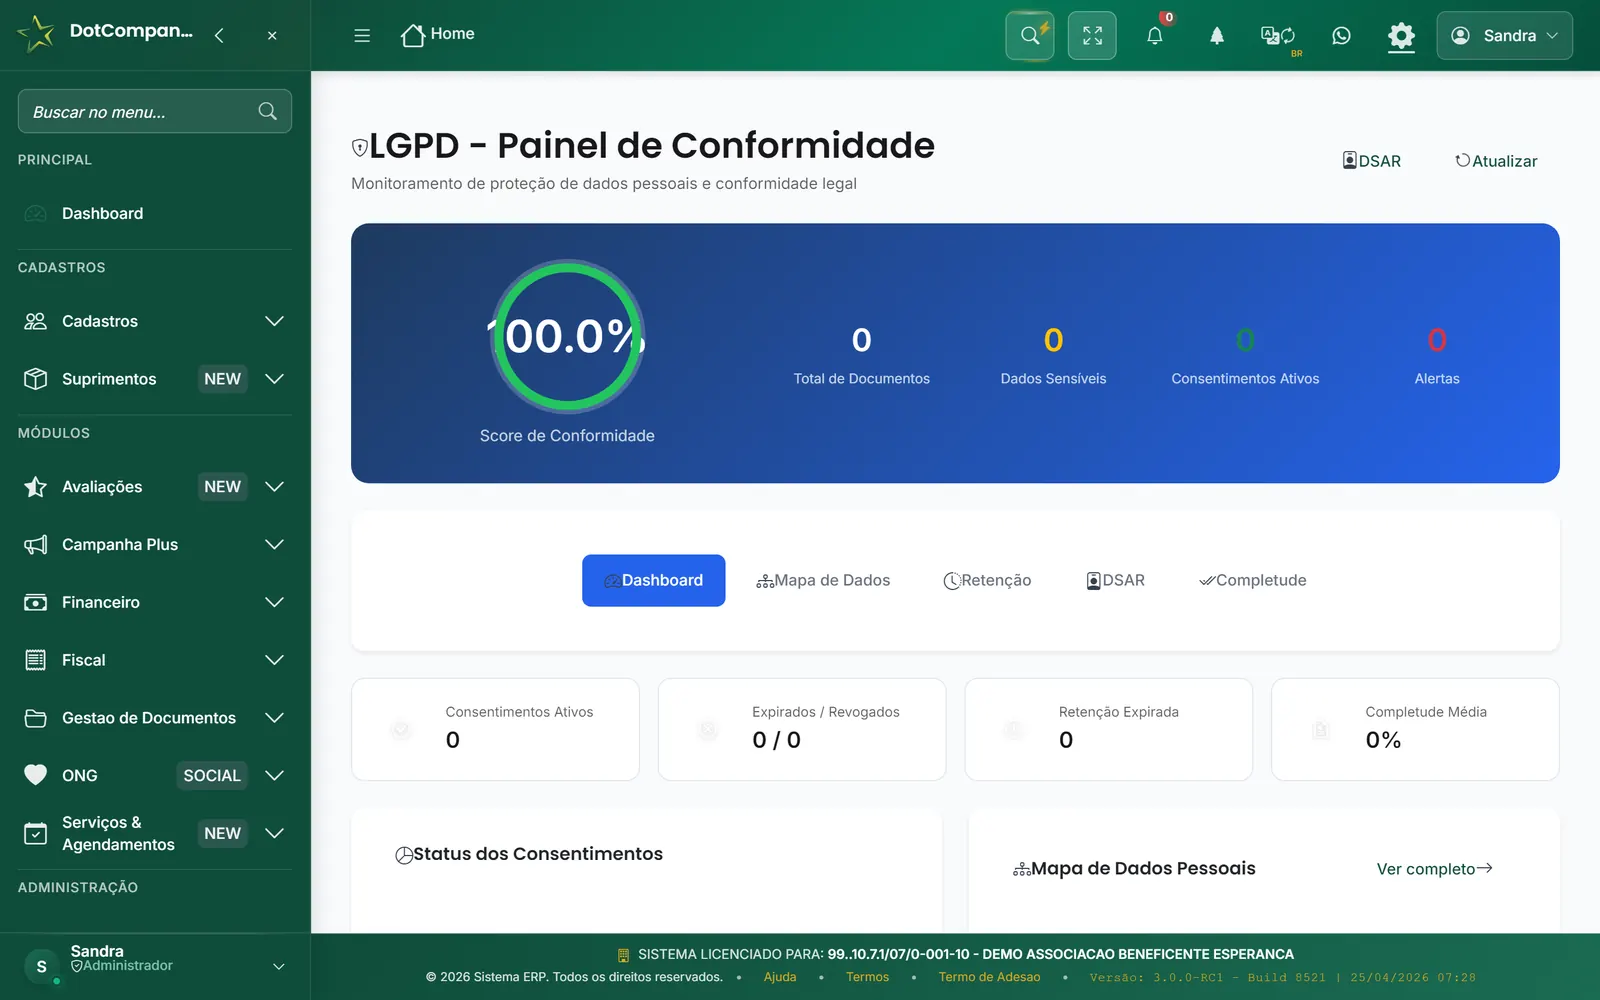This screenshot has width=1600, height=1000.
Task: Switch to Mapa de Dados tab
Action: pyautogui.click(x=823, y=581)
